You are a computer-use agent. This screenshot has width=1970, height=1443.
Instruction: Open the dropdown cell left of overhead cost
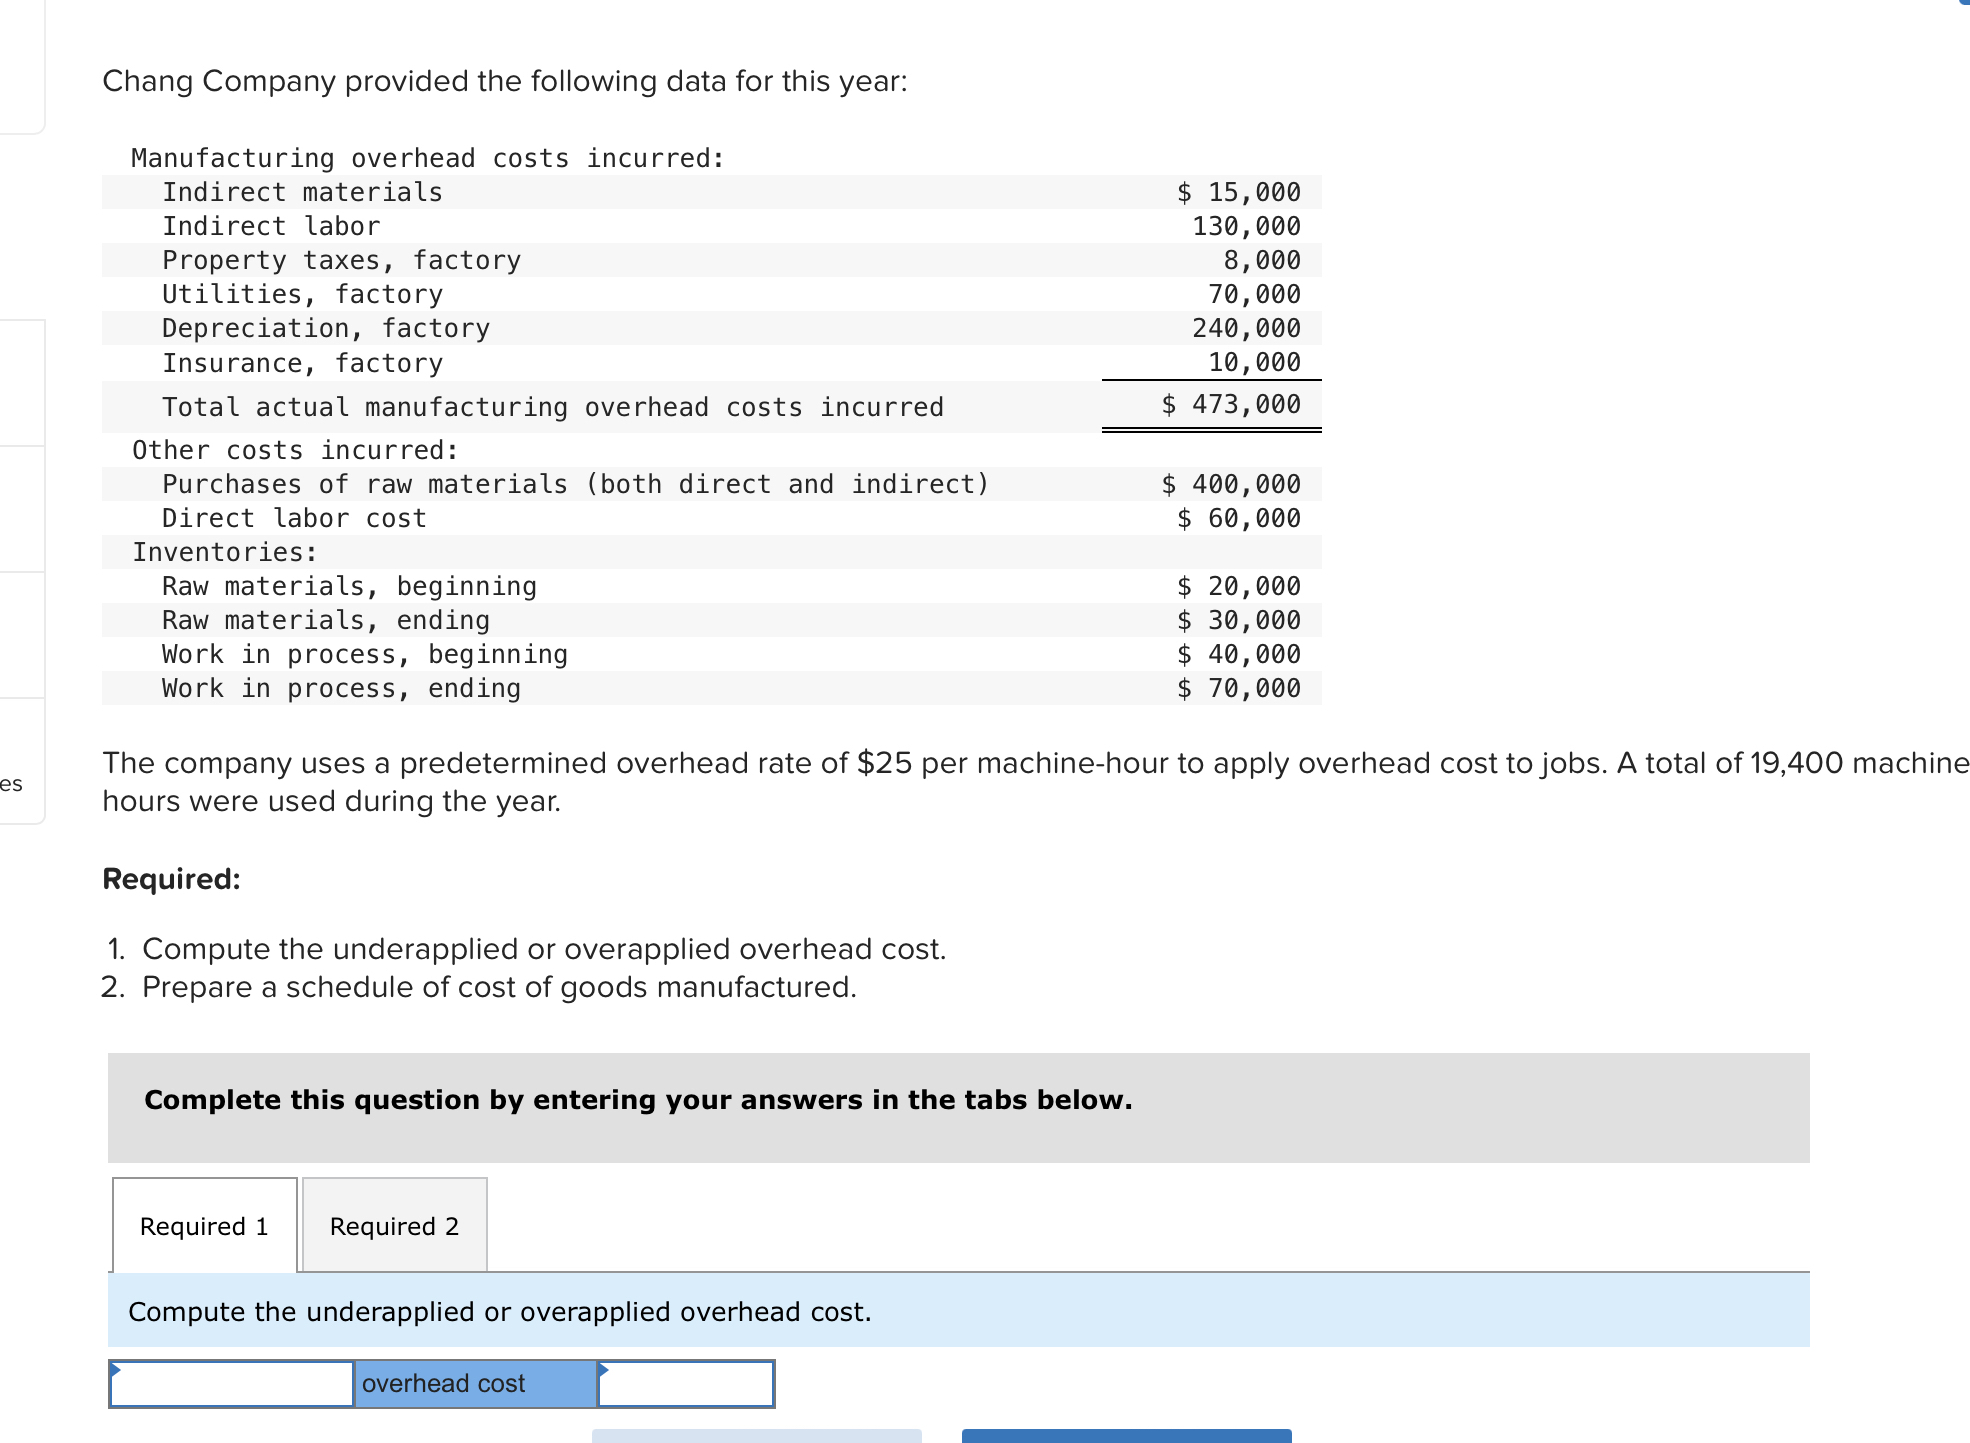pos(231,1384)
